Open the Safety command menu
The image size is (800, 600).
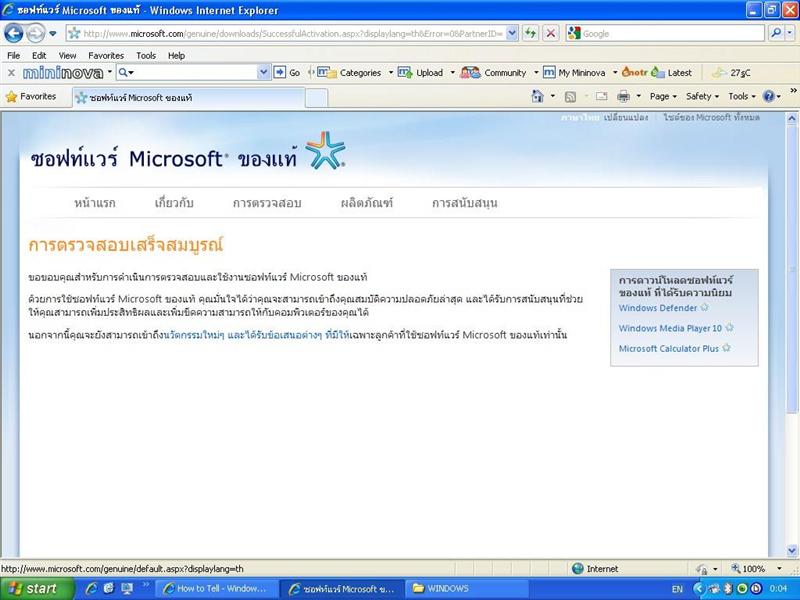point(702,96)
